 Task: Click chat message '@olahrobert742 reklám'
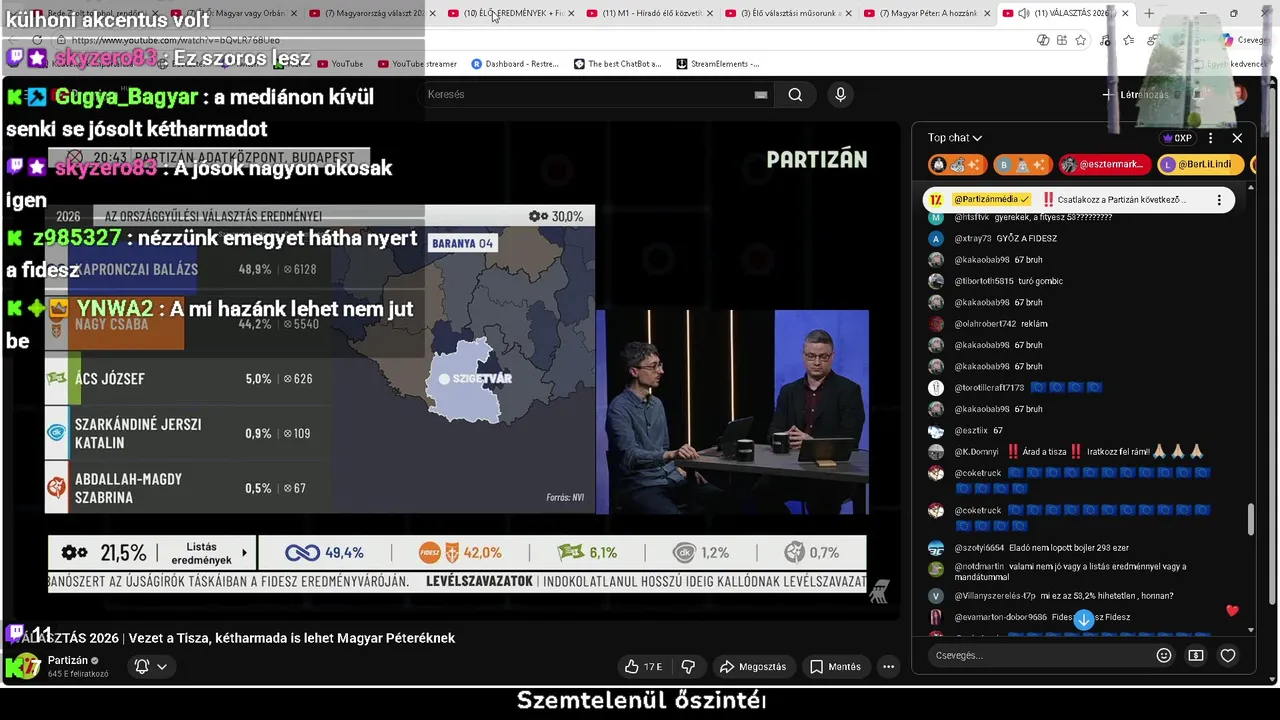[1000, 324]
